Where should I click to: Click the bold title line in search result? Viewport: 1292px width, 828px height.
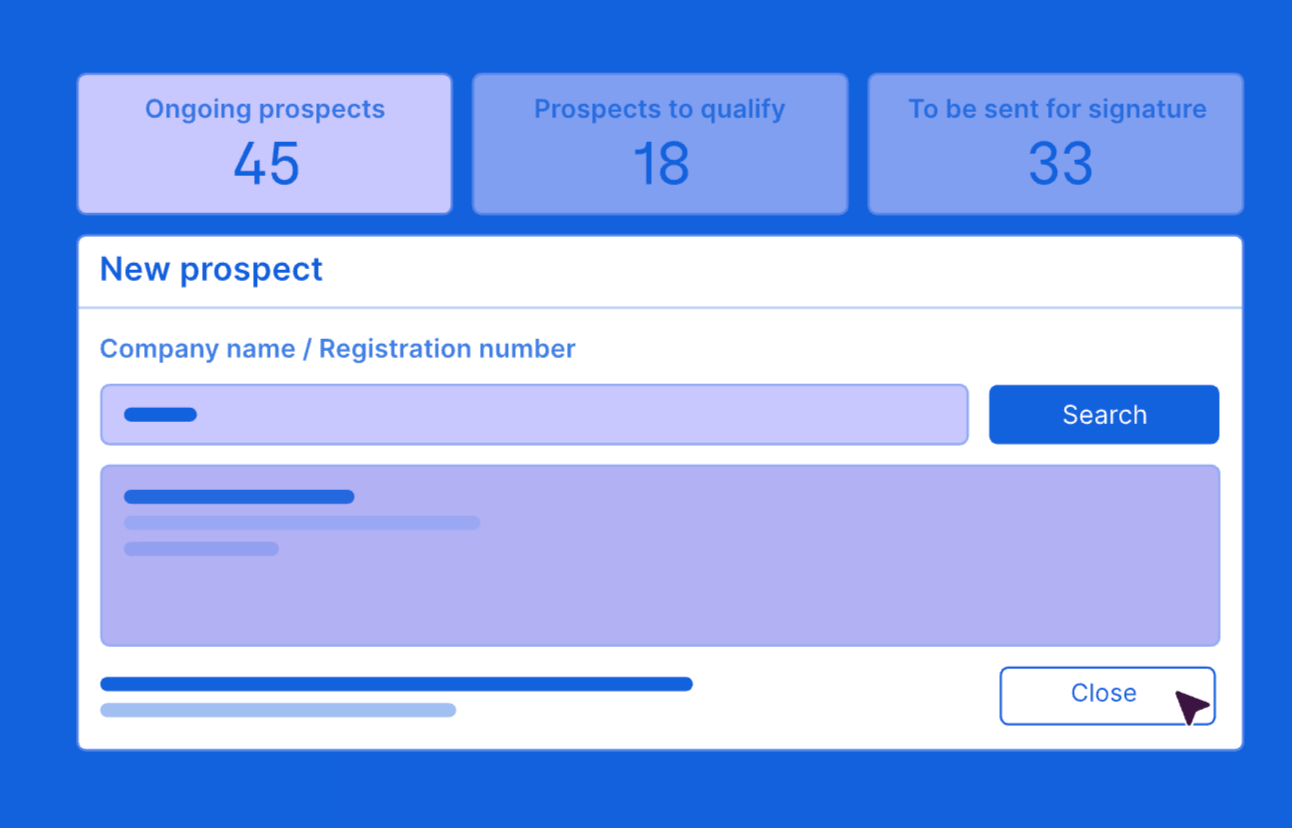[x=239, y=497]
